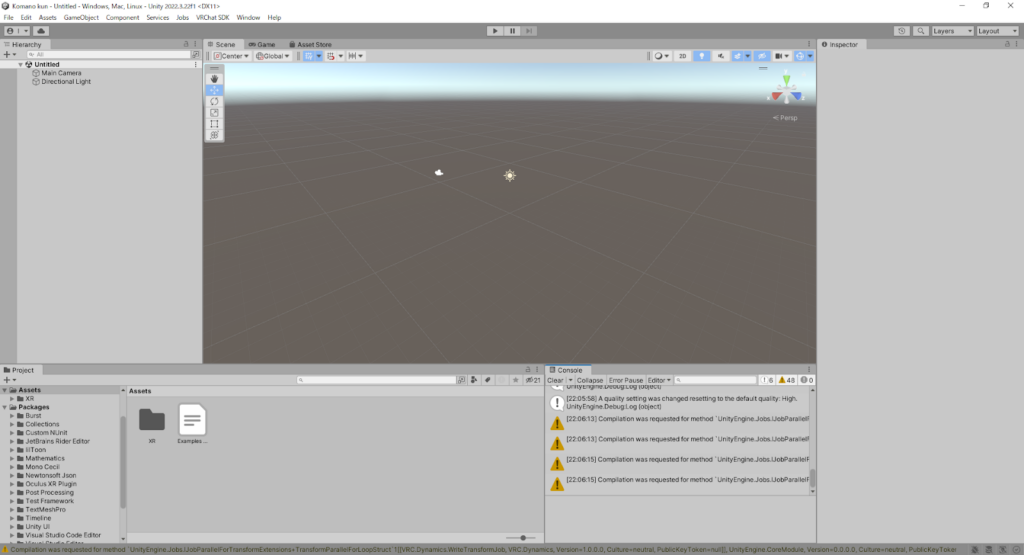The height and width of the screenshot is (555, 1024).
Task: Toggle info messages filter in Console
Action: point(767,380)
